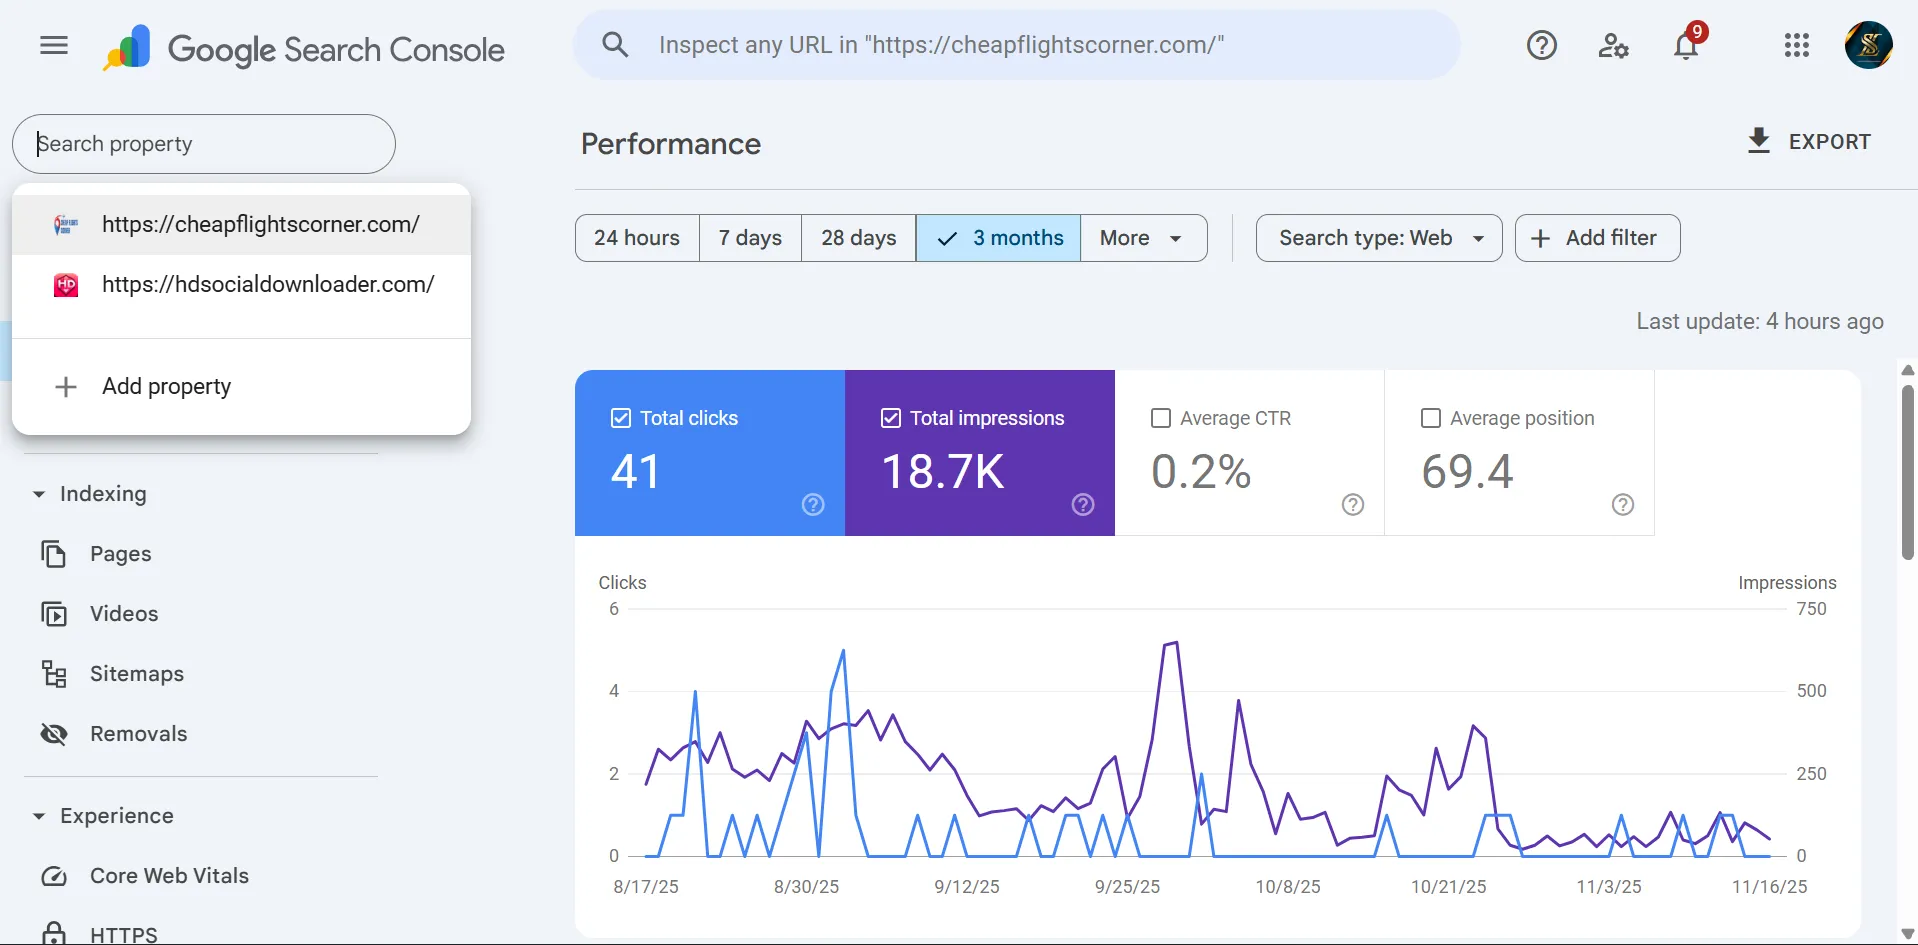Viewport: 1918px width, 945px height.
Task: Select the hdsocialdownloader.com property
Action: pyautogui.click(x=267, y=285)
